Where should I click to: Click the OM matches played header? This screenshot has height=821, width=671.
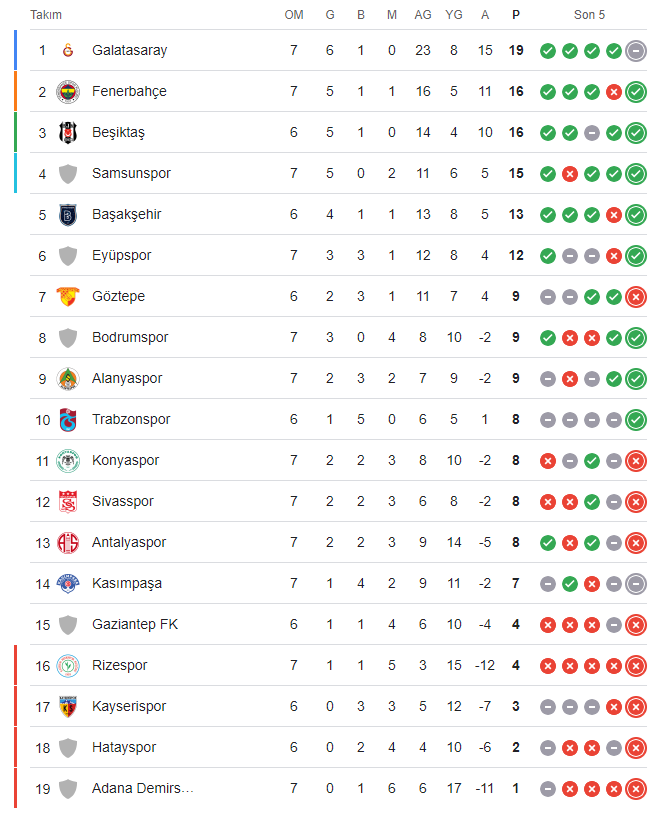[x=294, y=15]
